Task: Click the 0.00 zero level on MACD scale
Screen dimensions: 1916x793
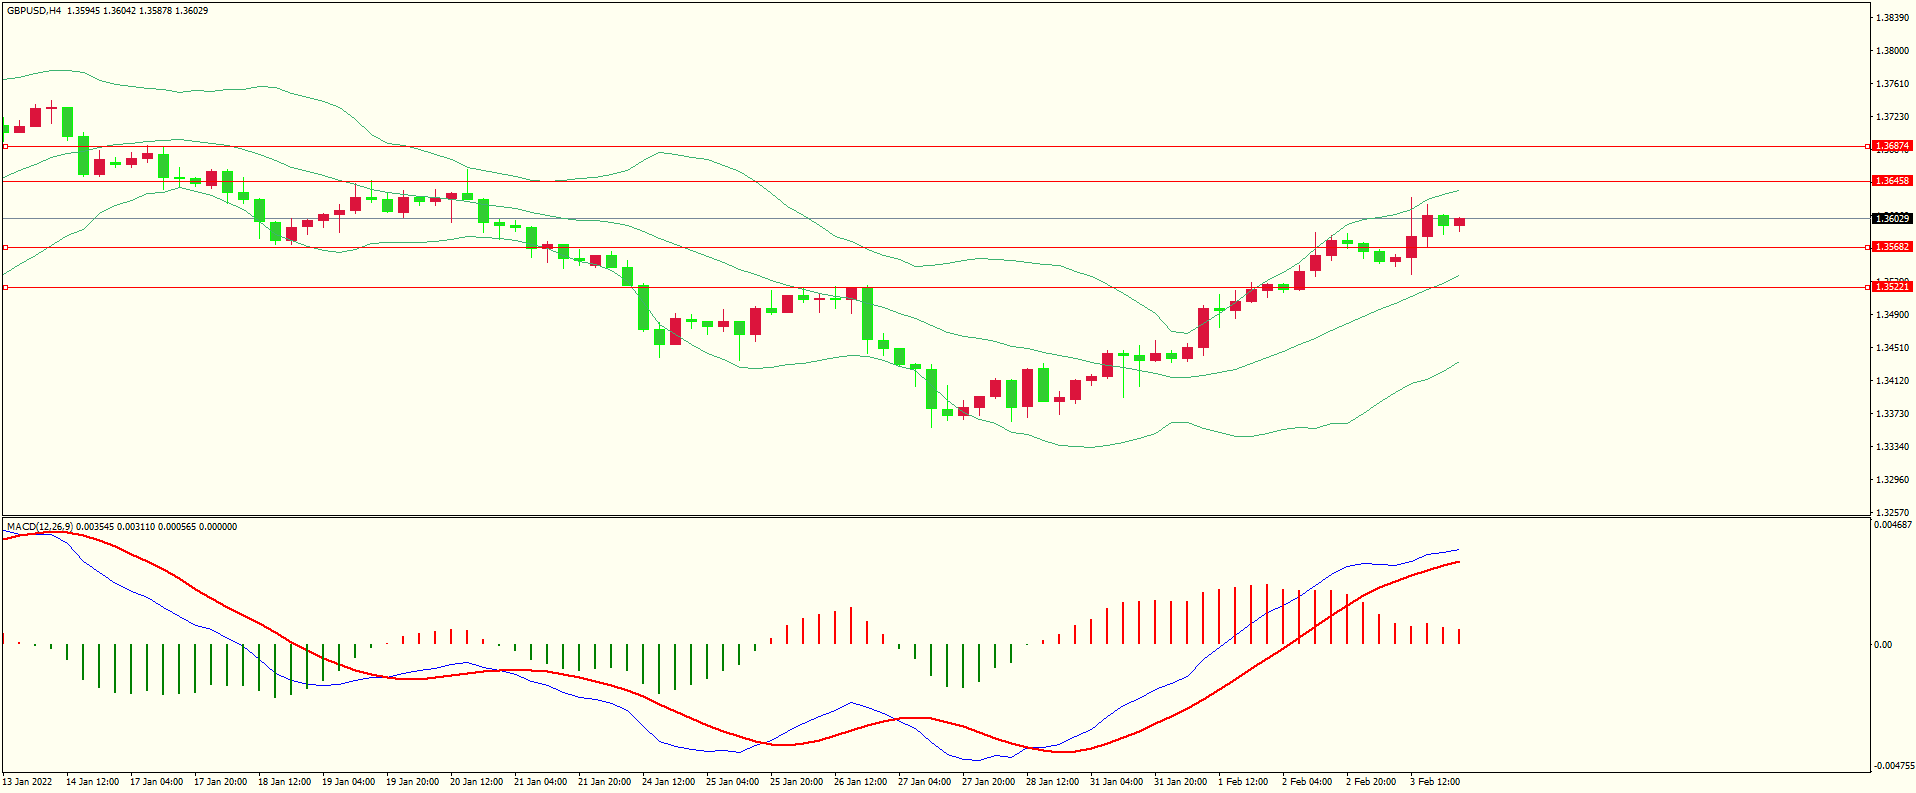Action: [1882, 645]
